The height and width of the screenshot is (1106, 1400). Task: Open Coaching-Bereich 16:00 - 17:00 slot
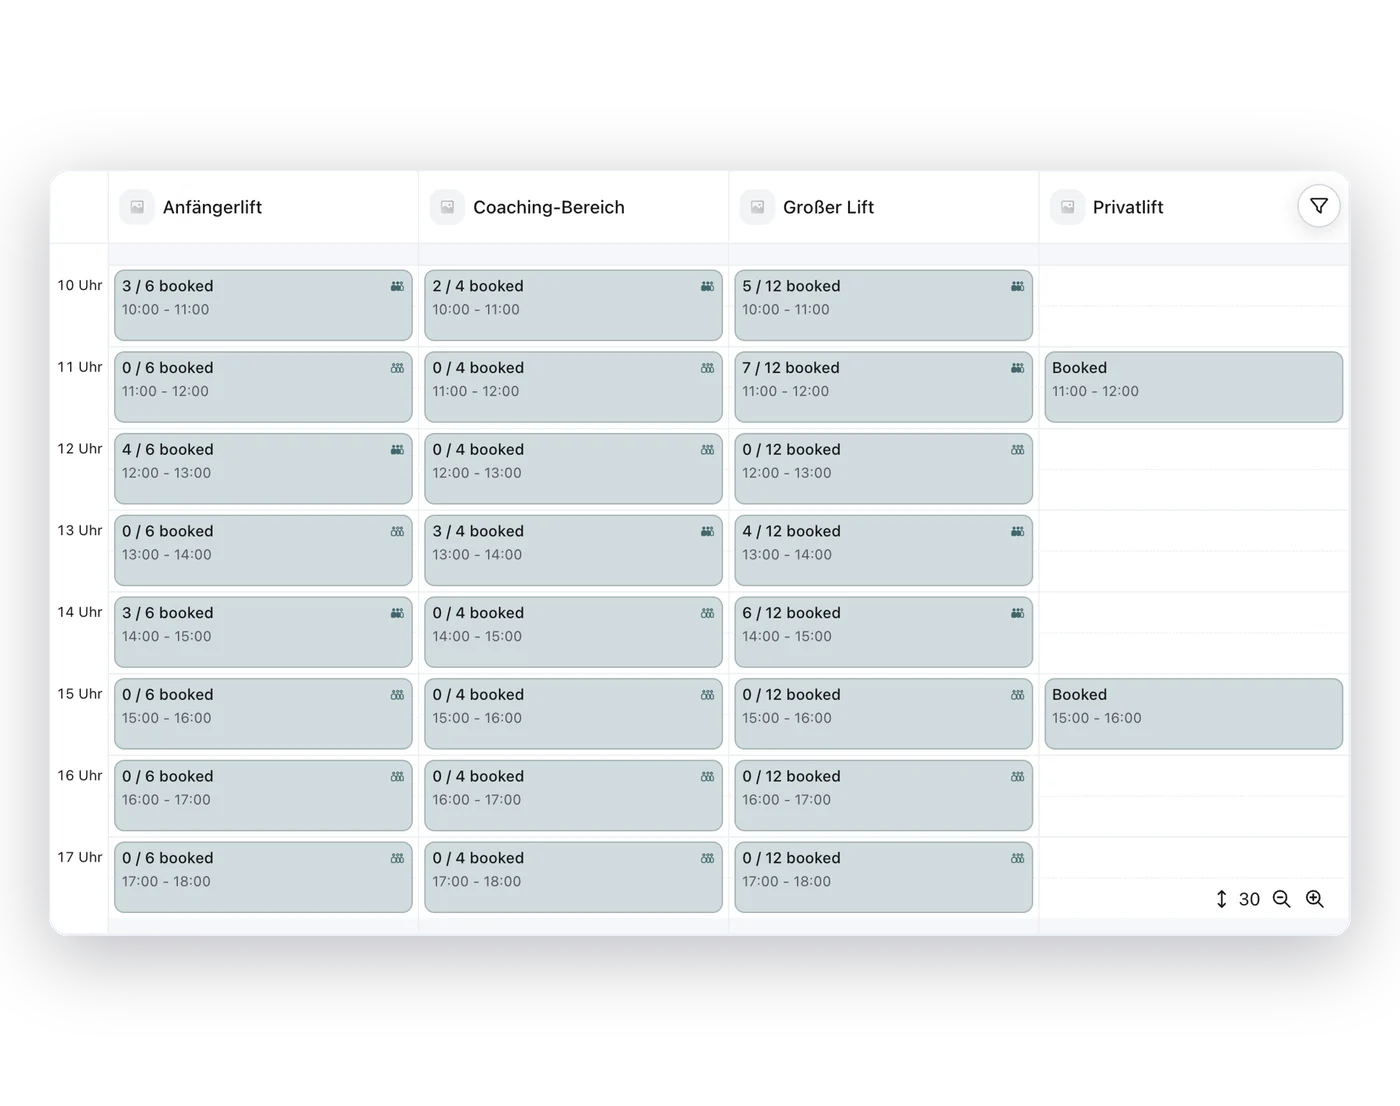[x=573, y=795]
